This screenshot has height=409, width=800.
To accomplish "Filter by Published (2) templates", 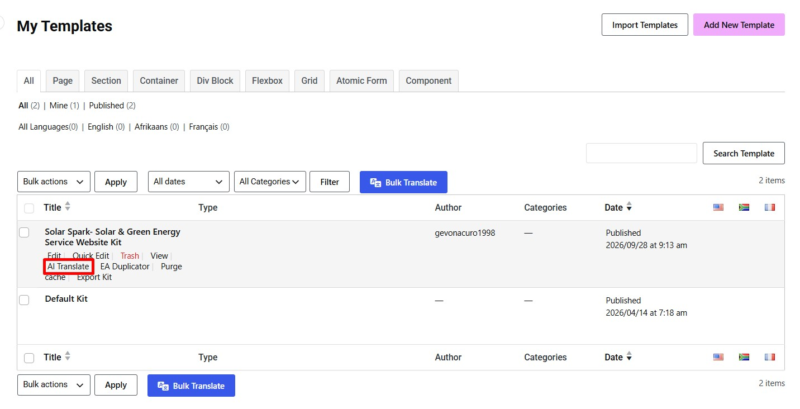I will pos(112,106).
